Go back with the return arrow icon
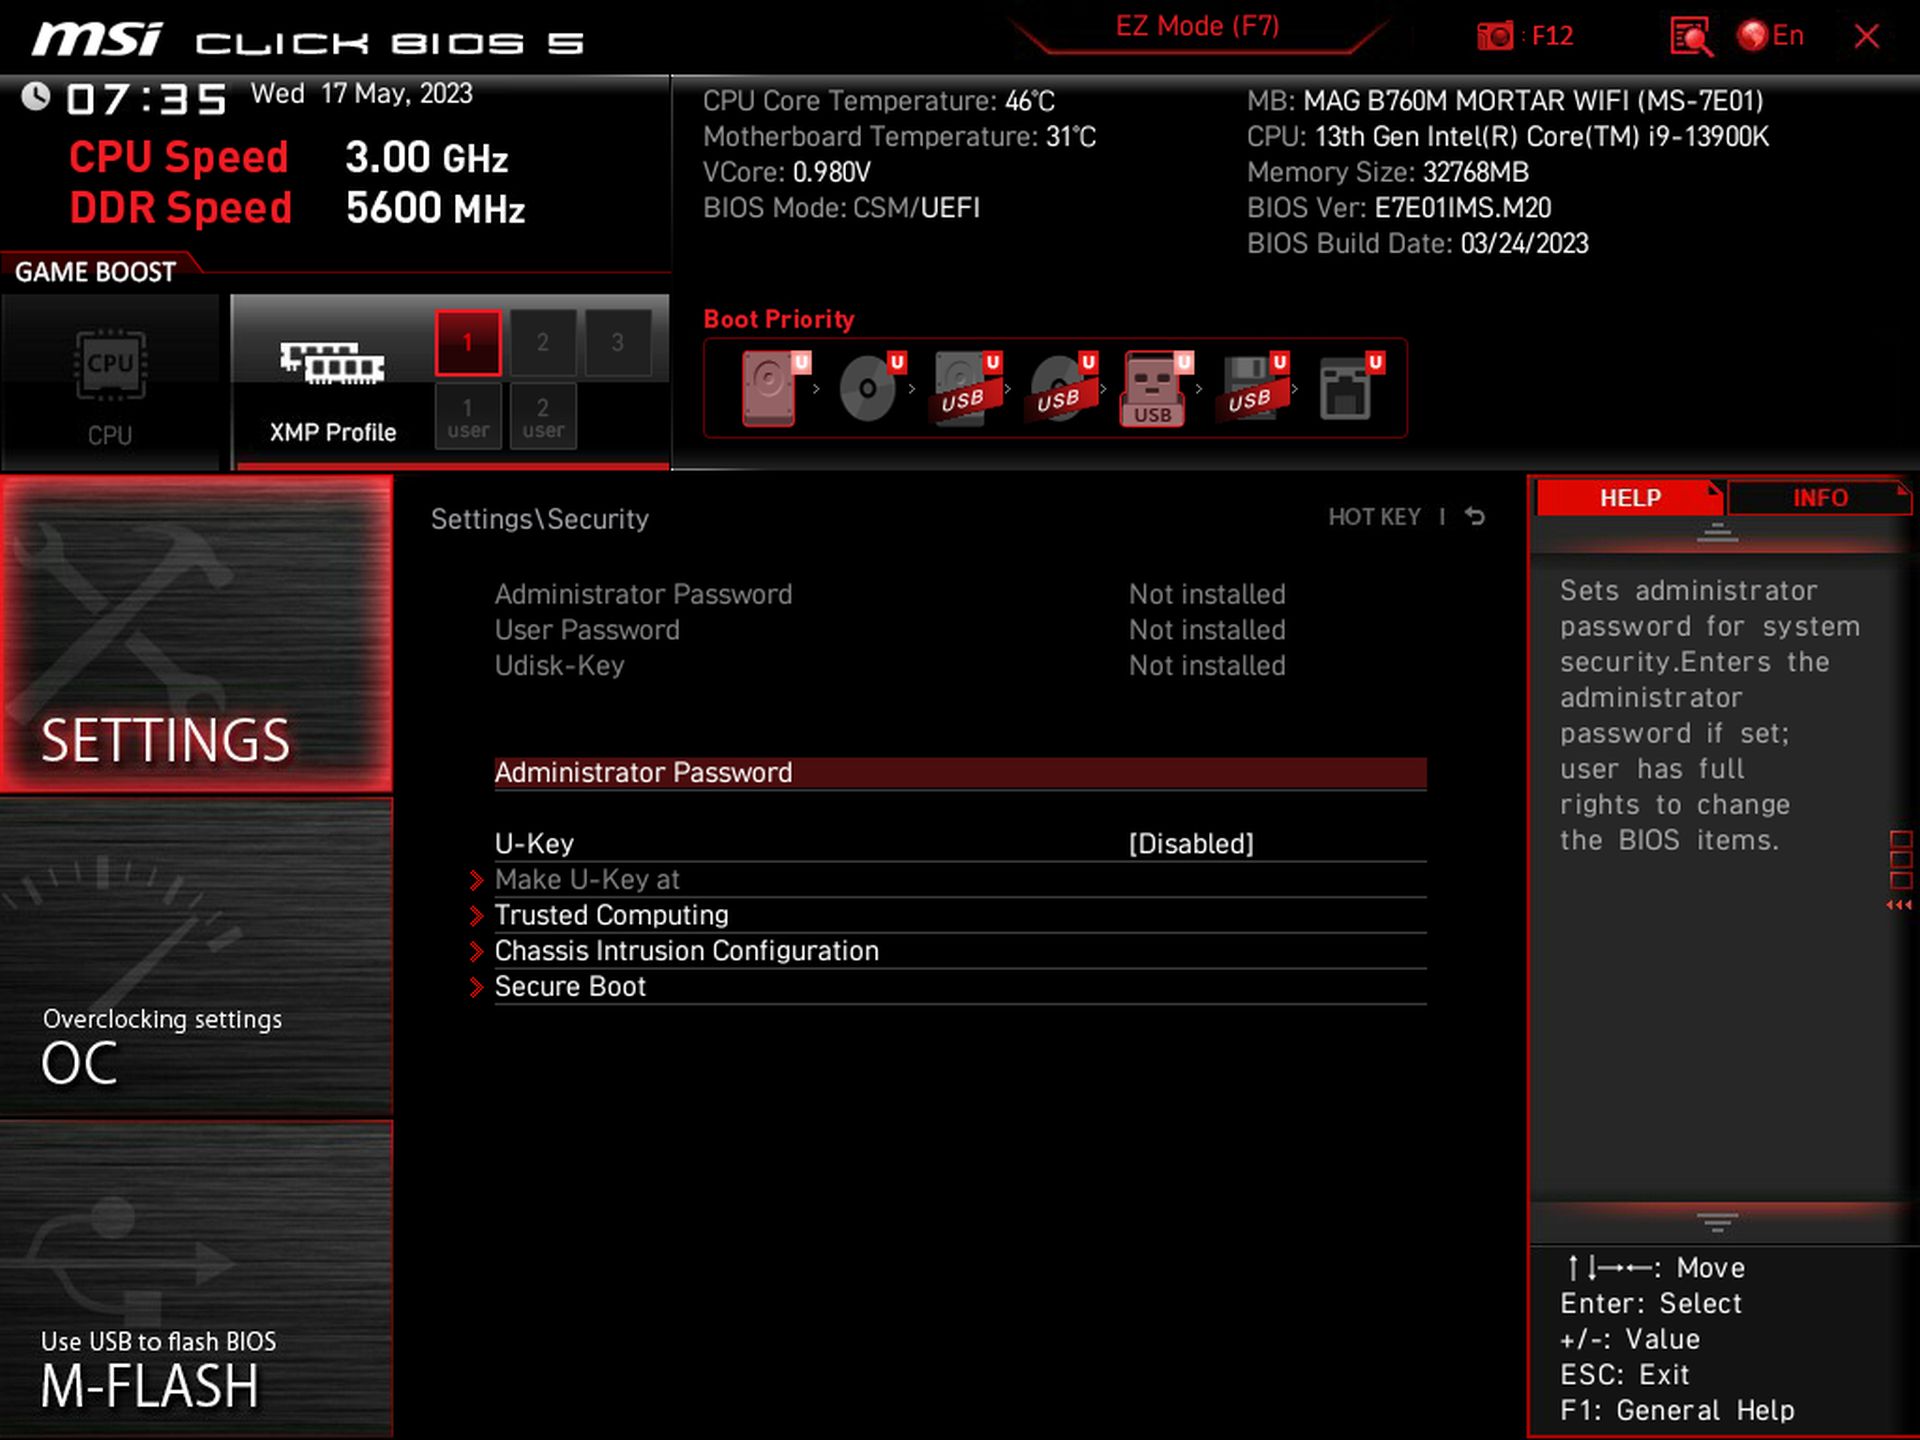 click(x=1475, y=516)
